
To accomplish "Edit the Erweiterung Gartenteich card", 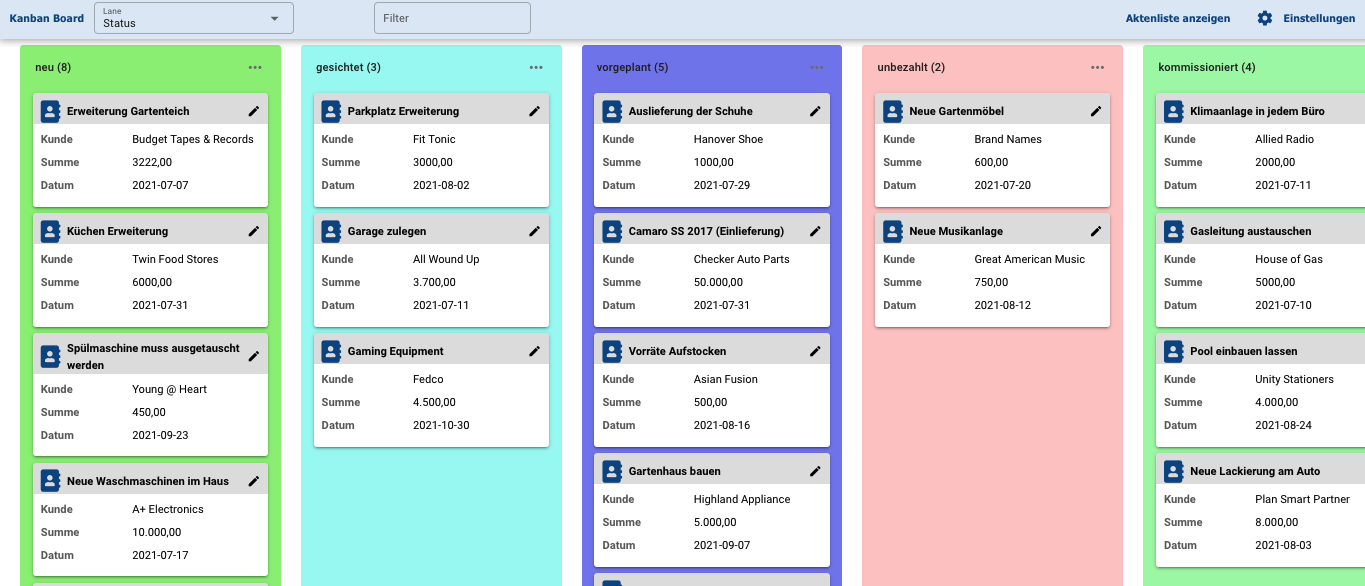I will click(x=254, y=111).
